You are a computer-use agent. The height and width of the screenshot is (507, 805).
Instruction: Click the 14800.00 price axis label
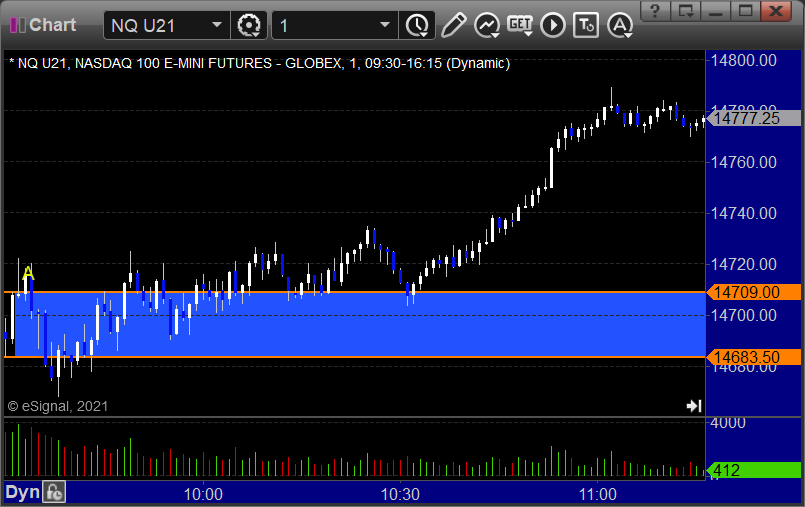click(743, 61)
